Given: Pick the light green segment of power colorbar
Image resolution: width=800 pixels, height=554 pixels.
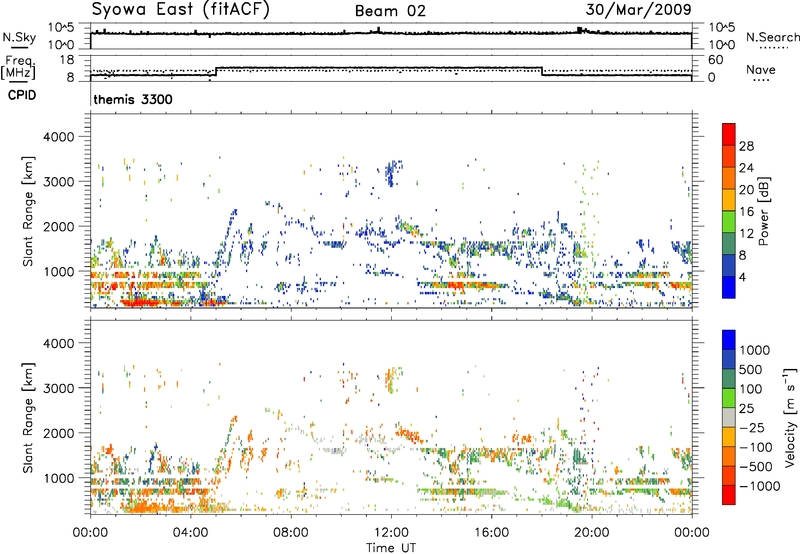Looking at the screenshot, I should 729,222.
